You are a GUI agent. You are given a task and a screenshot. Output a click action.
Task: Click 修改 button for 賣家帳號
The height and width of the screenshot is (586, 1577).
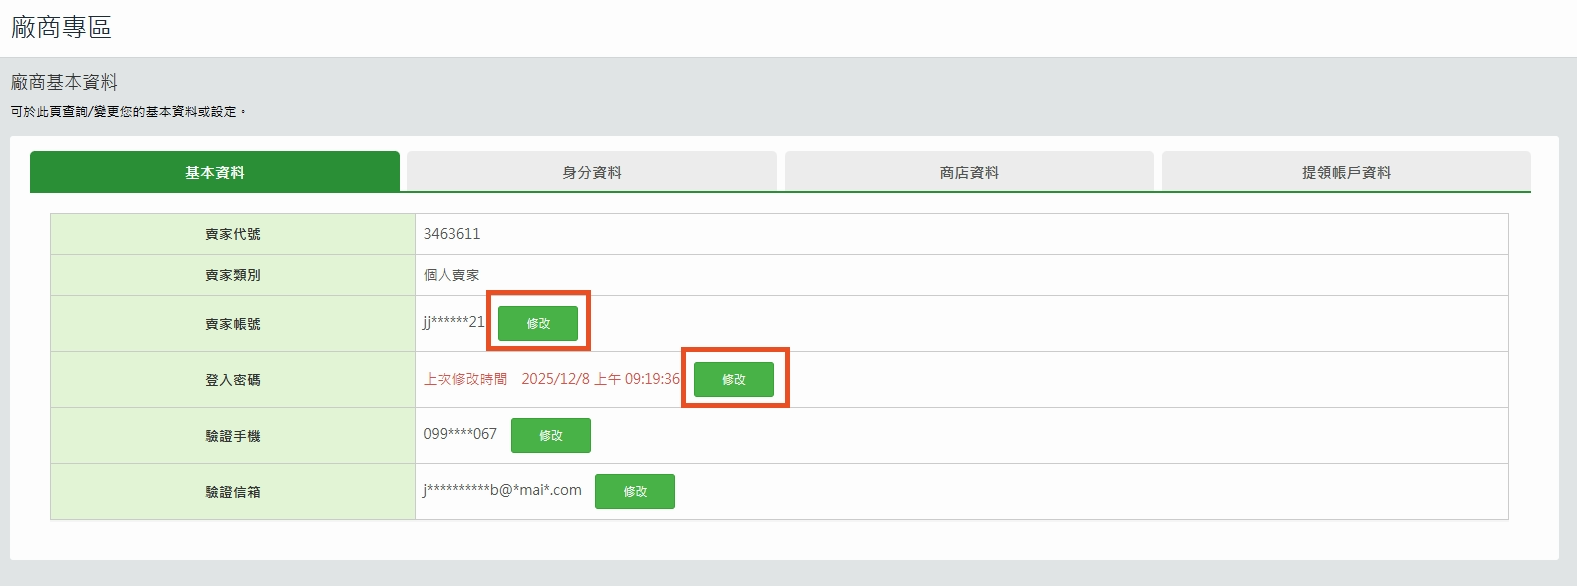(538, 324)
